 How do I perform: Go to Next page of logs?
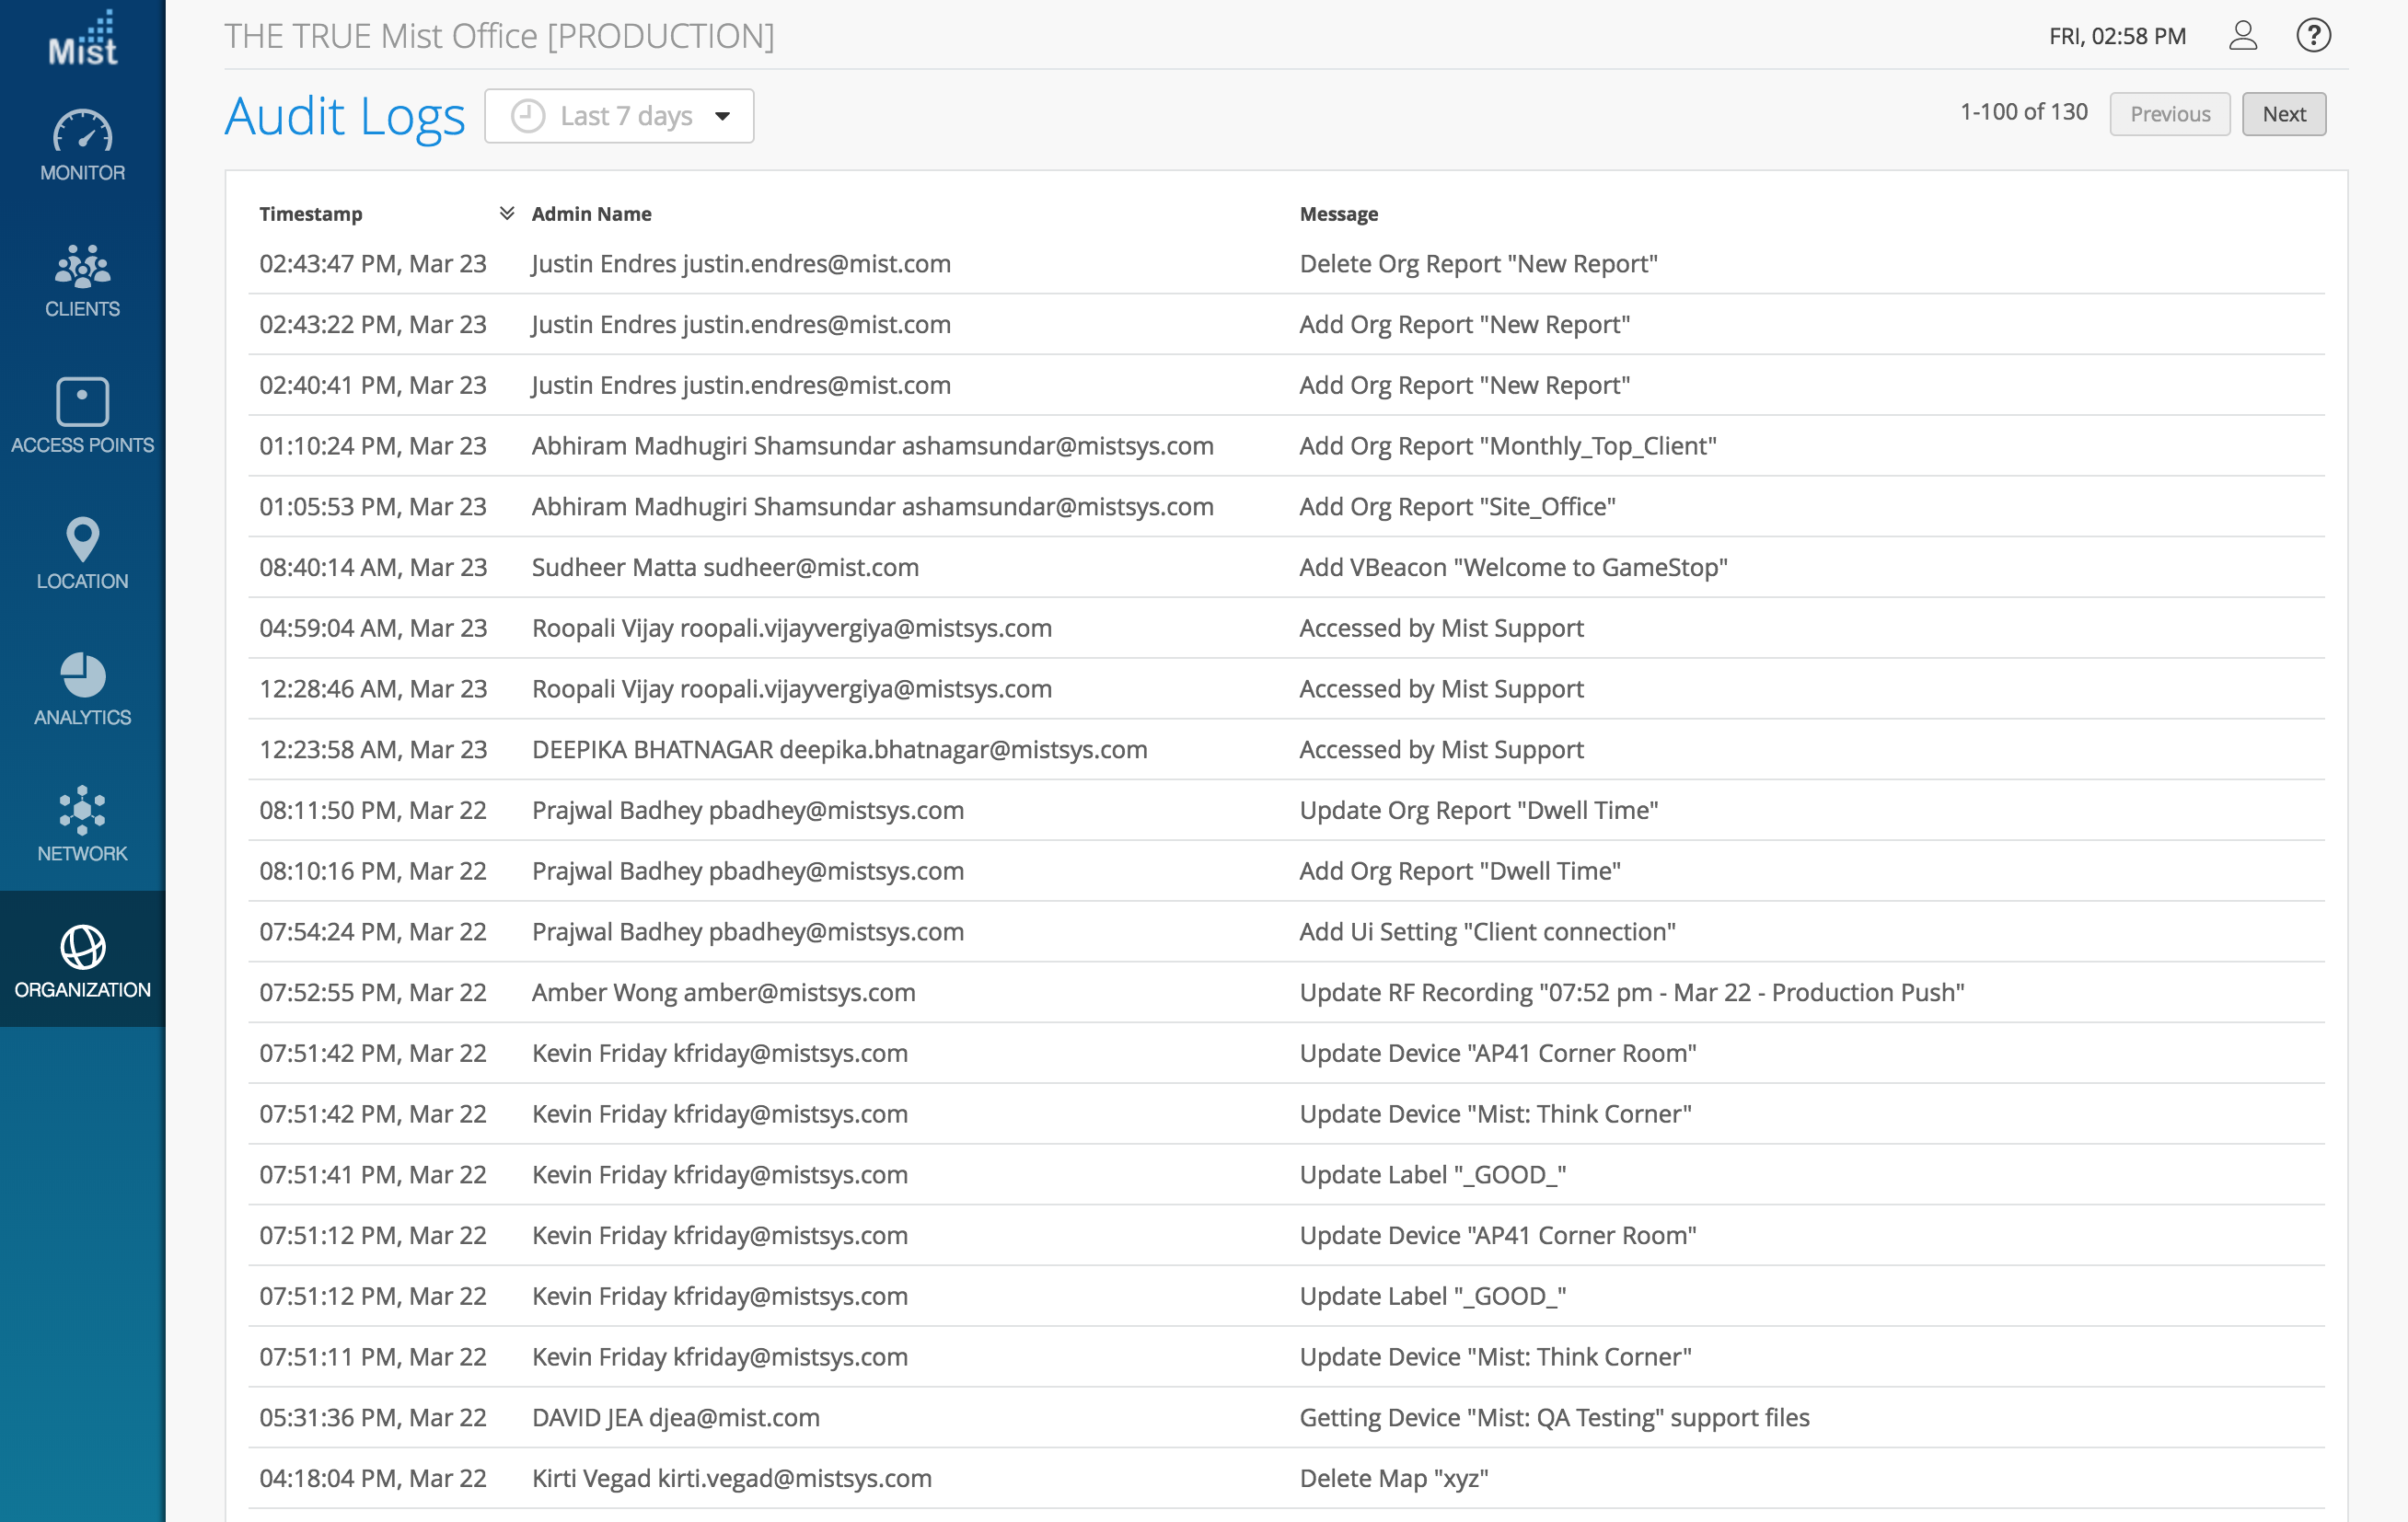pyautogui.click(x=2283, y=114)
